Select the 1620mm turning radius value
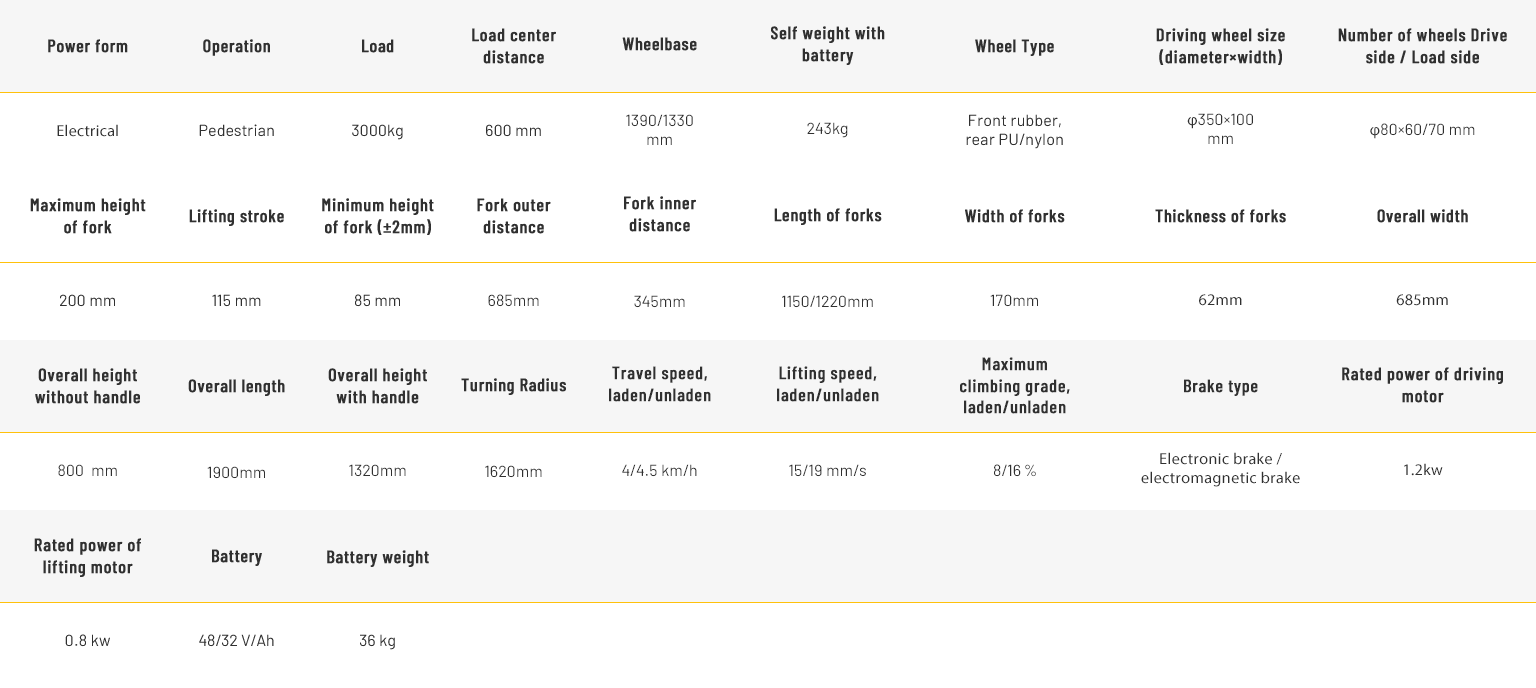The height and width of the screenshot is (688, 1536). pos(513,471)
